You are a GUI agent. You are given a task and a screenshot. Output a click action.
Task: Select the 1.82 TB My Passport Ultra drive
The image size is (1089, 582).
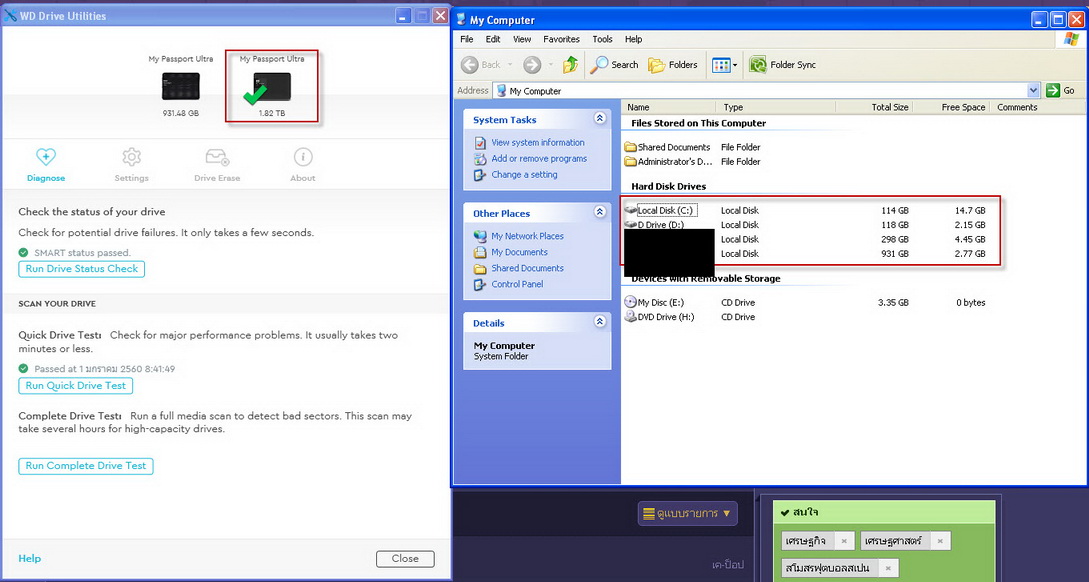tap(272, 87)
